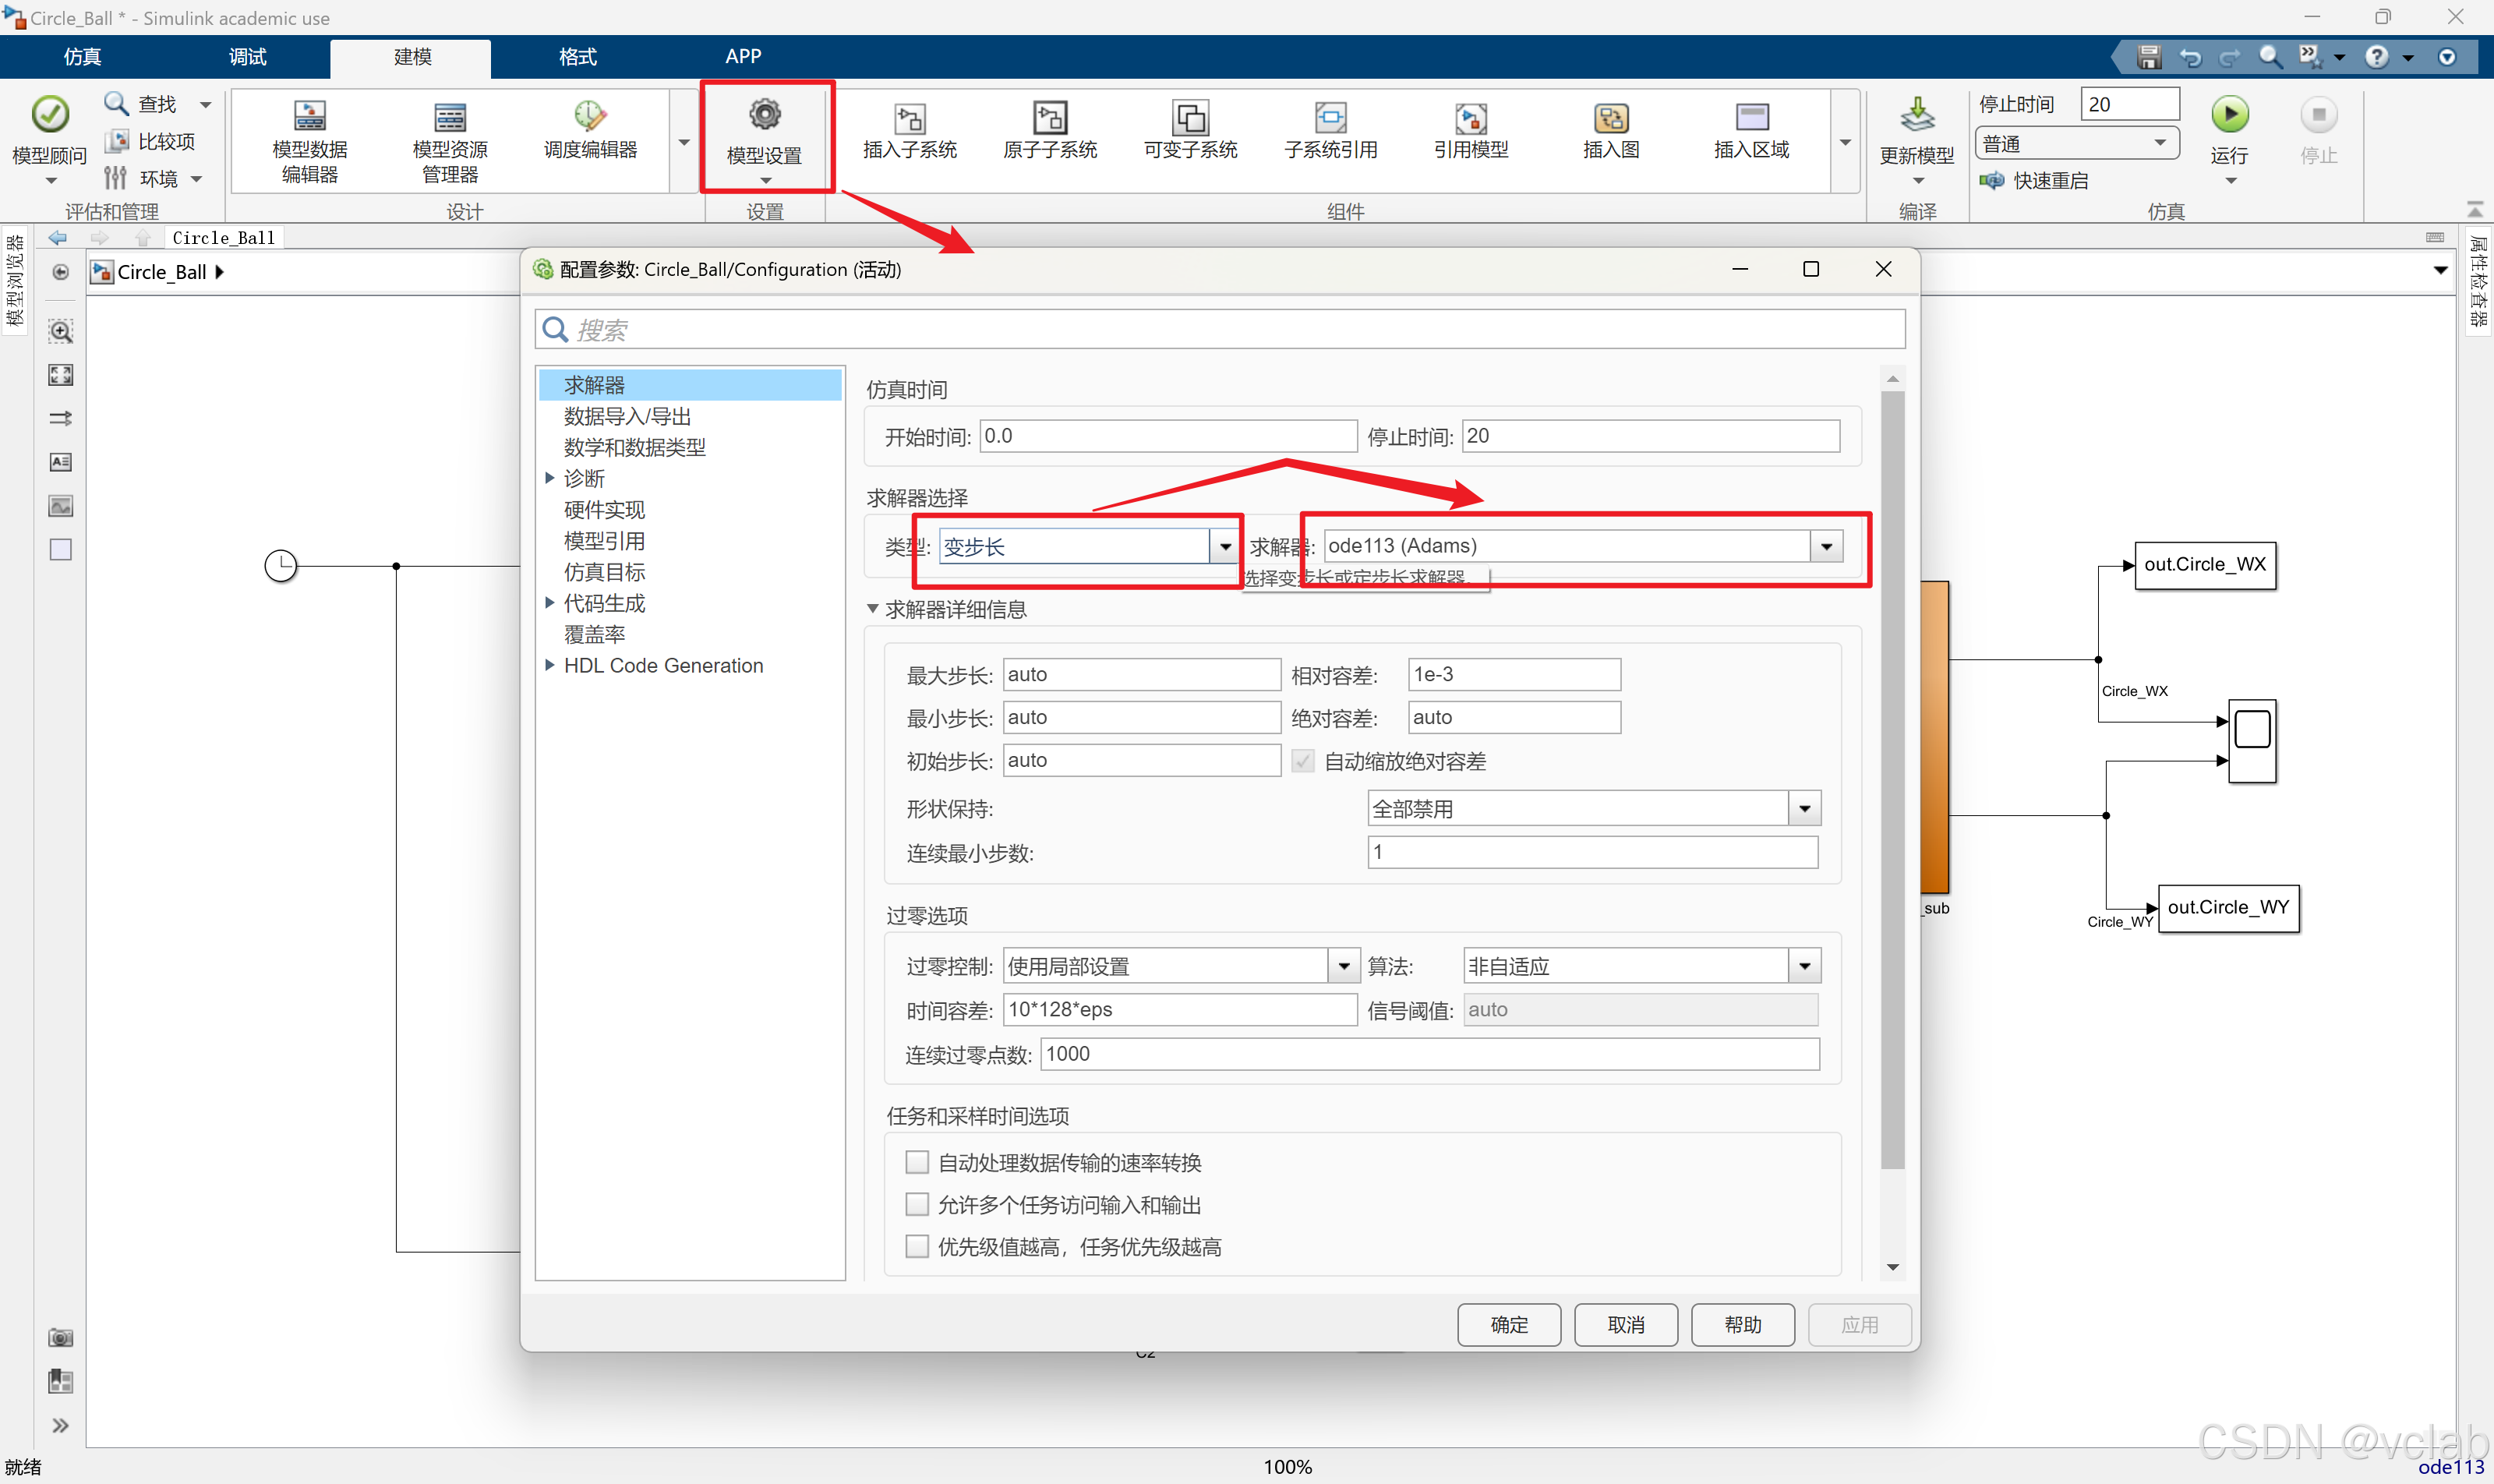Enable 自动处理数据传输的速率转换 checkbox
This screenshot has height=1484, width=2494.
[916, 1162]
